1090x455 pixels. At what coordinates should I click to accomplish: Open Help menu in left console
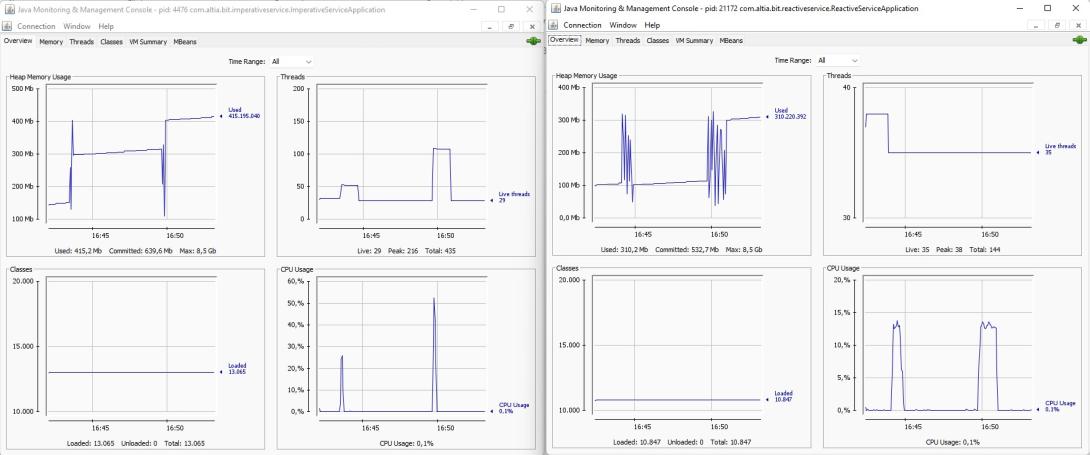pyautogui.click(x=106, y=25)
